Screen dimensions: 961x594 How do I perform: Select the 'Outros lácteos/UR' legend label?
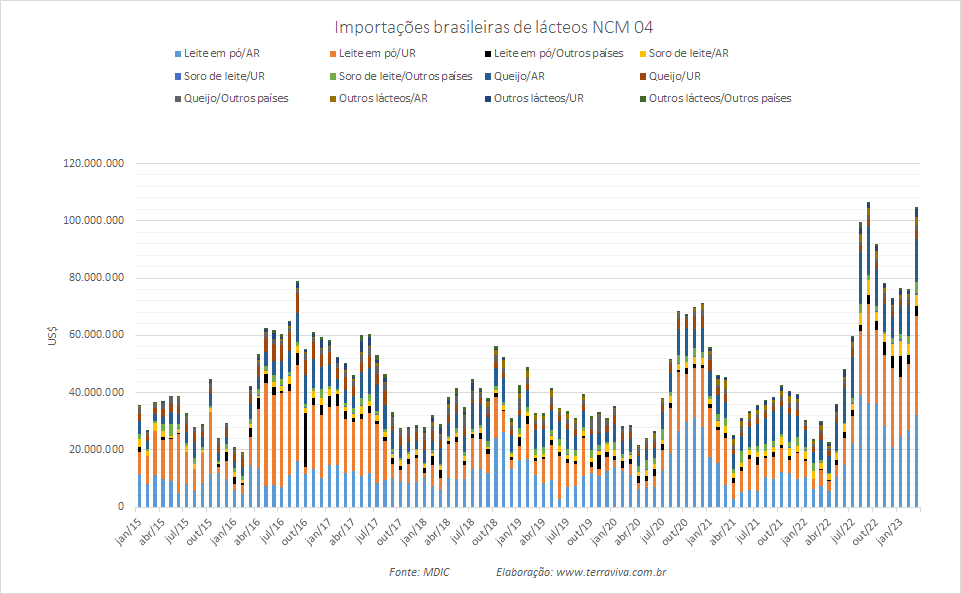[539, 99]
